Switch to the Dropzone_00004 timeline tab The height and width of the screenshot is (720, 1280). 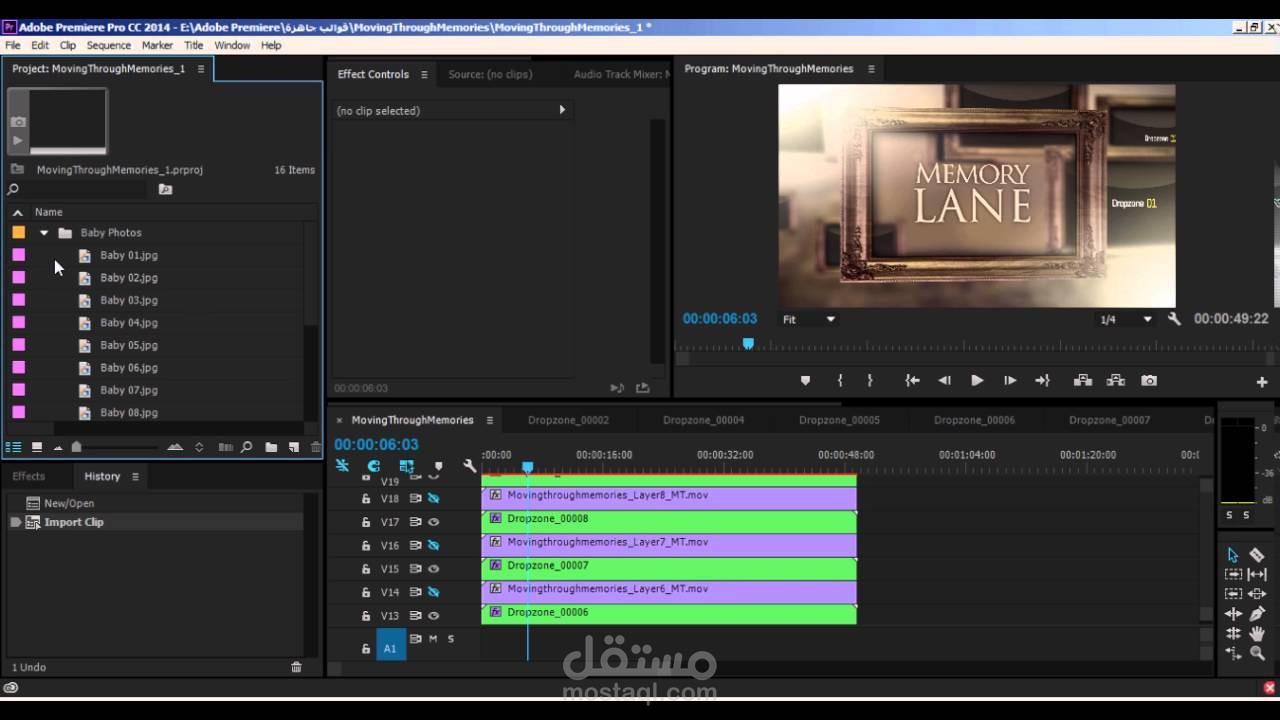pyautogui.click(x=703, y=420)
